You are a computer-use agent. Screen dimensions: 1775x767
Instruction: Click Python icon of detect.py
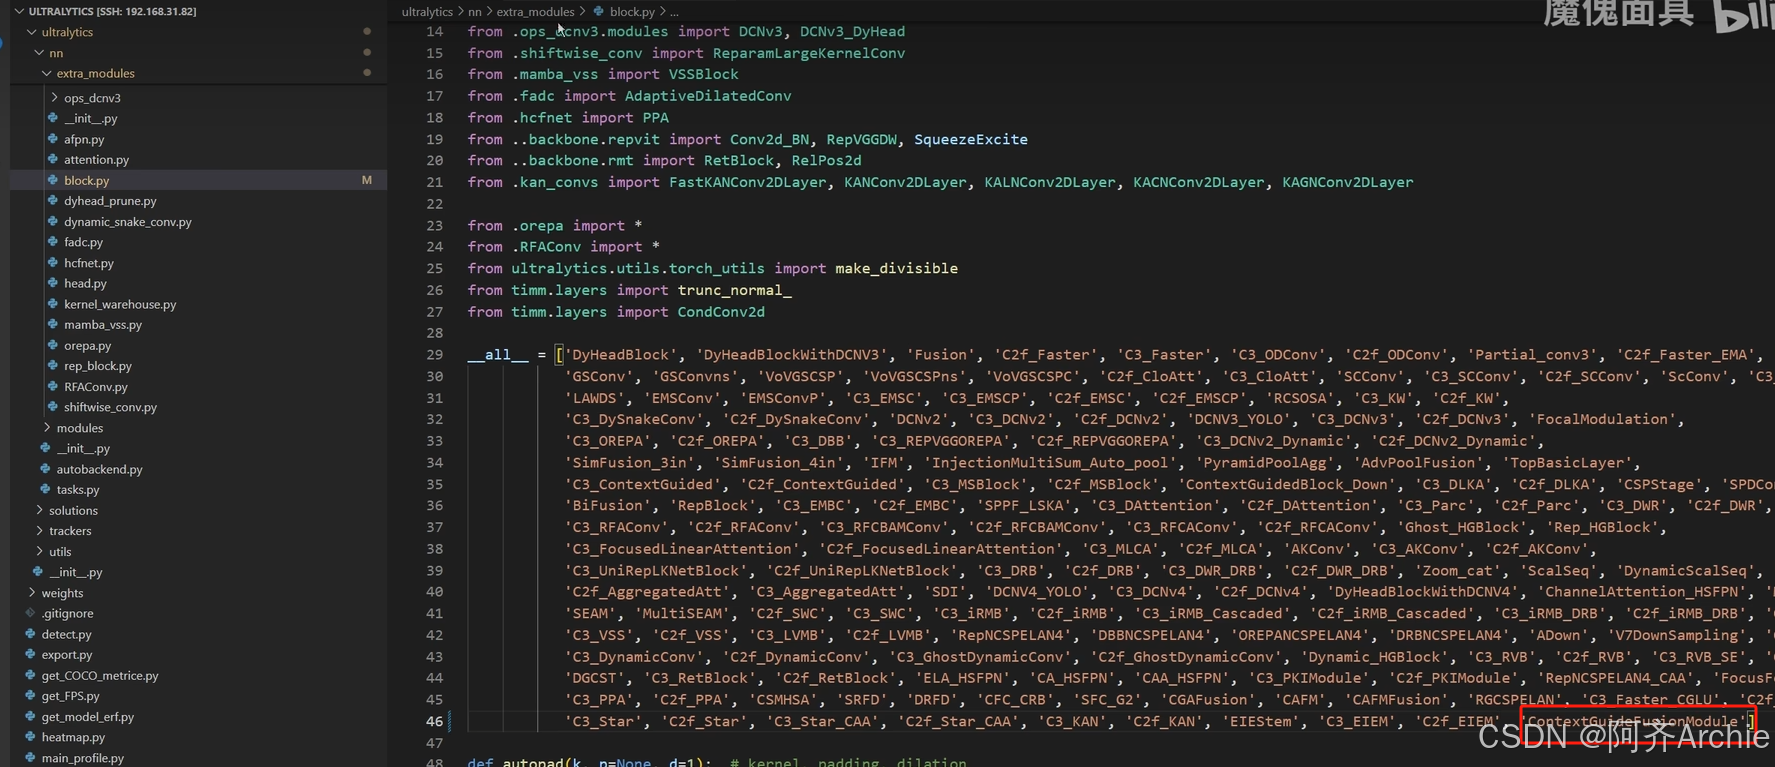30,634
